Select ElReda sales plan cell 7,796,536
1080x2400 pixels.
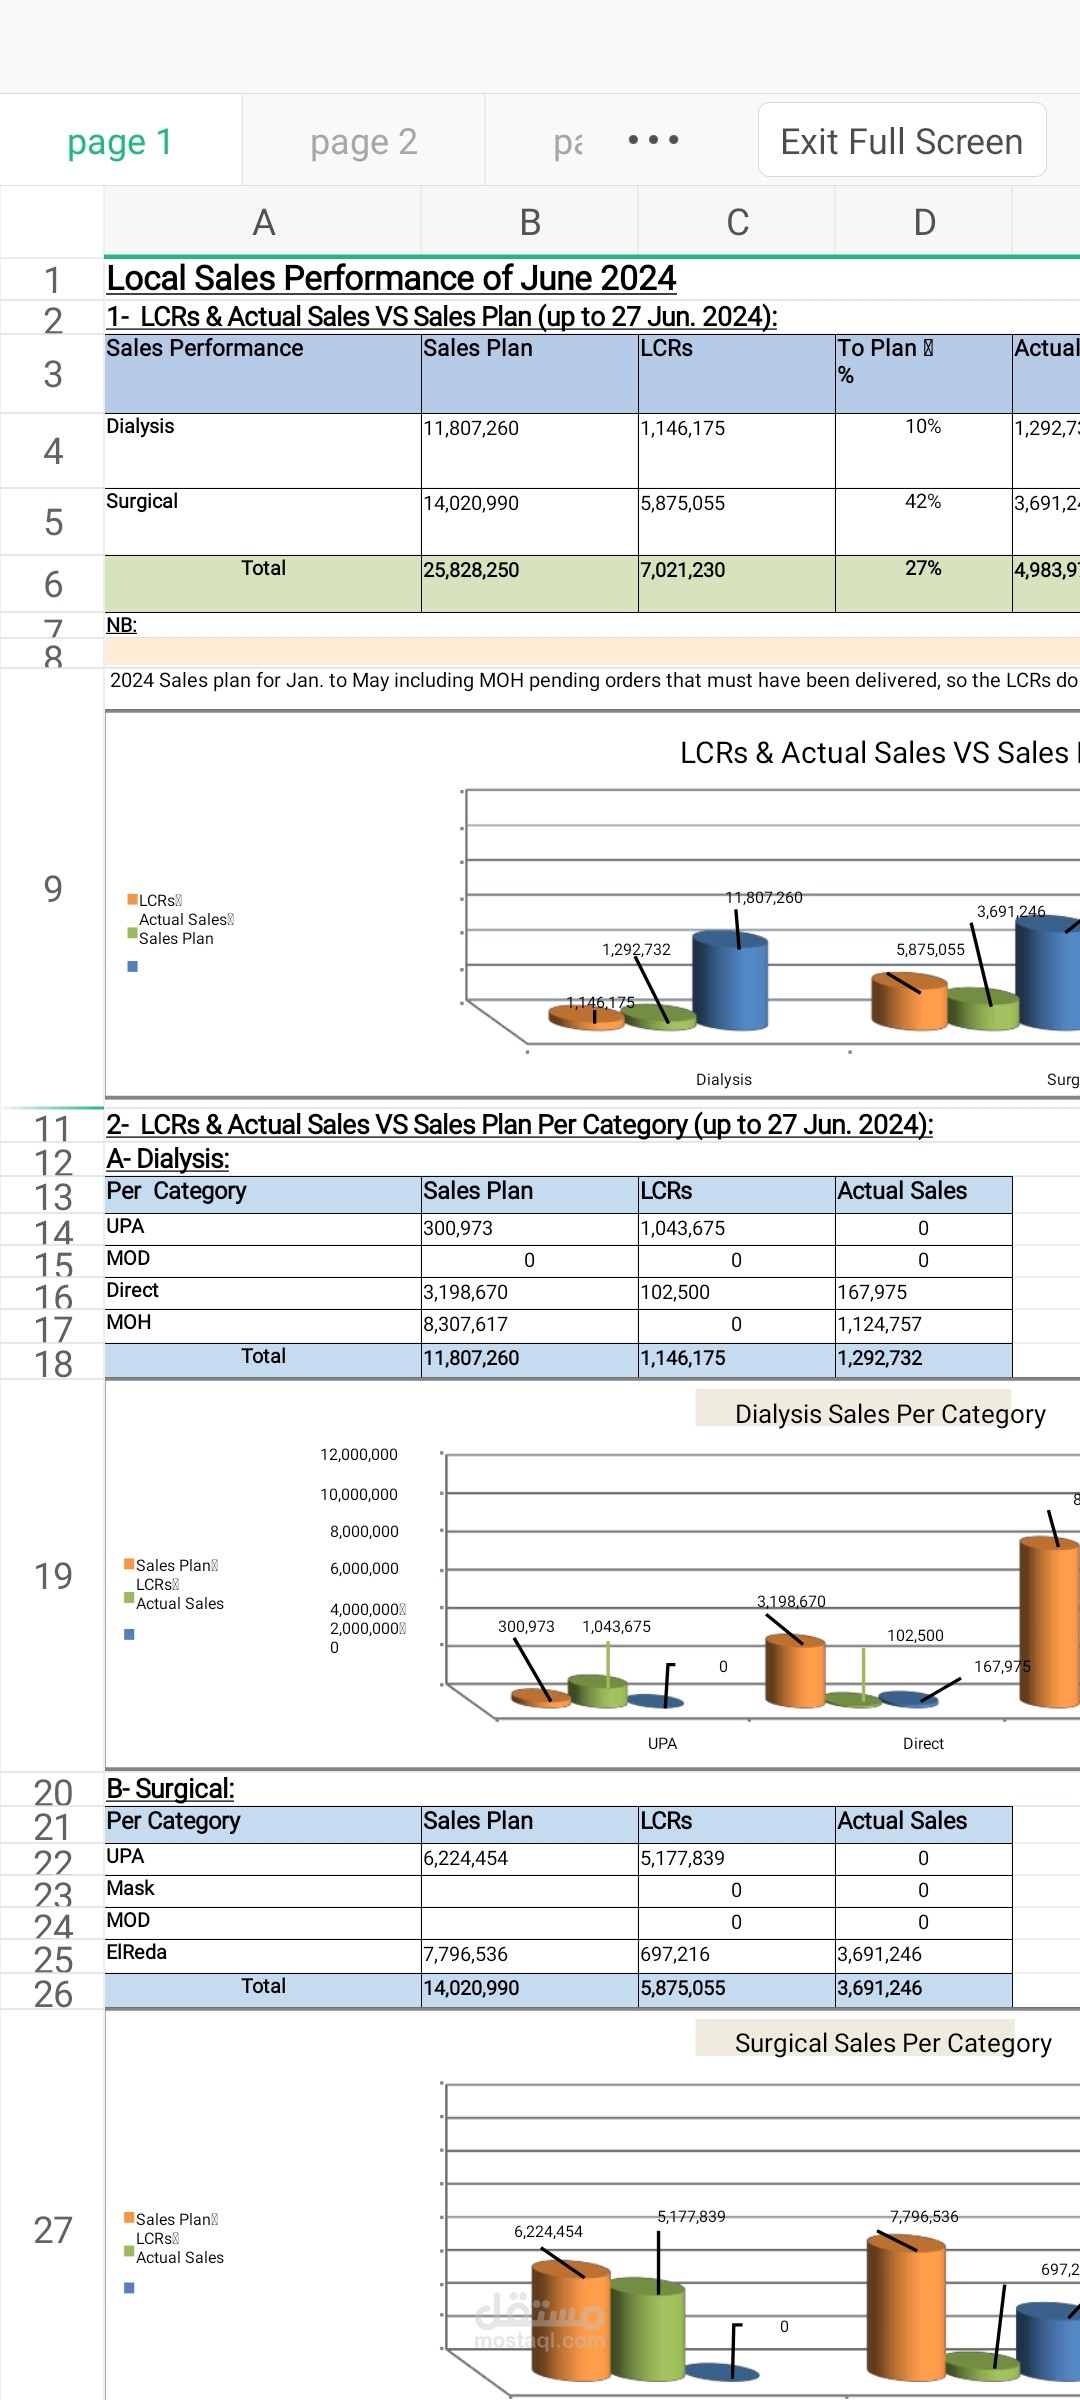(x=530, y=1955)
